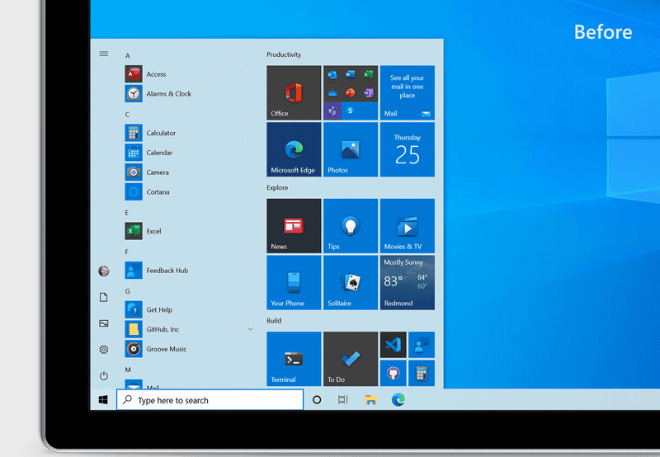Open the Photos tile
Screen dimensions: 660x457
(x=350, y=150)
